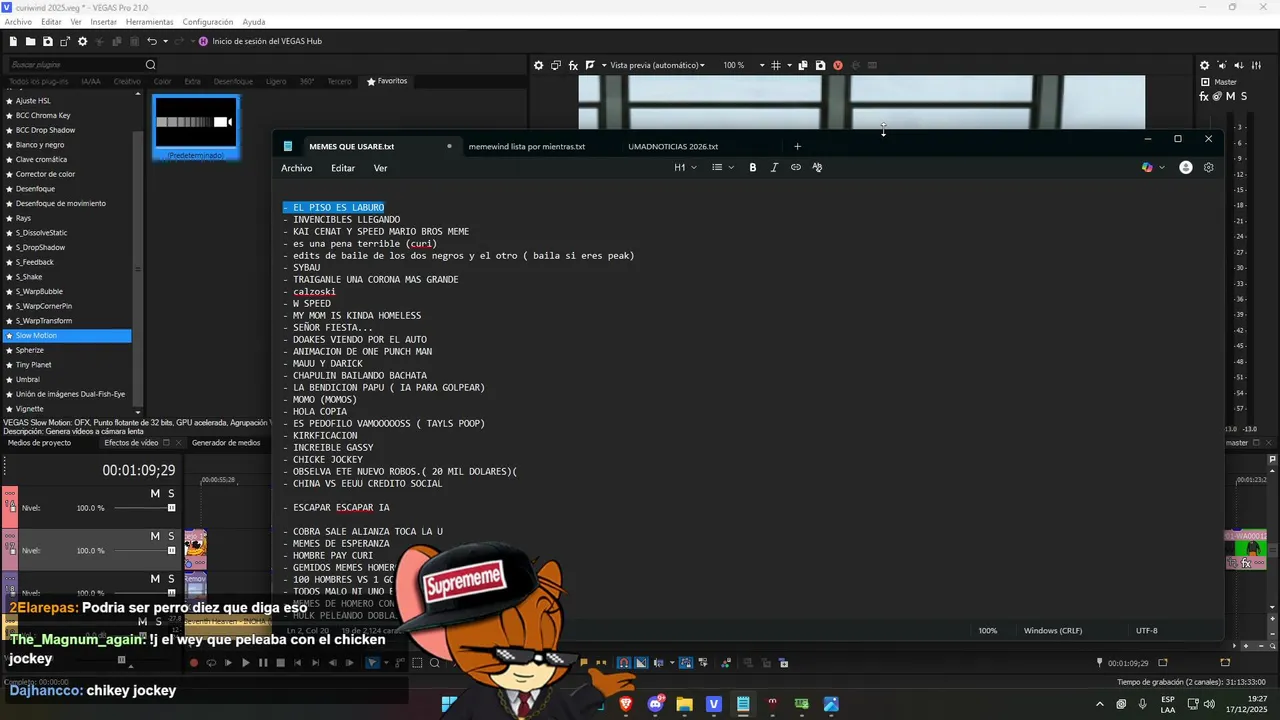Click Italic formatting in Notepad

[x=774, y=168]
